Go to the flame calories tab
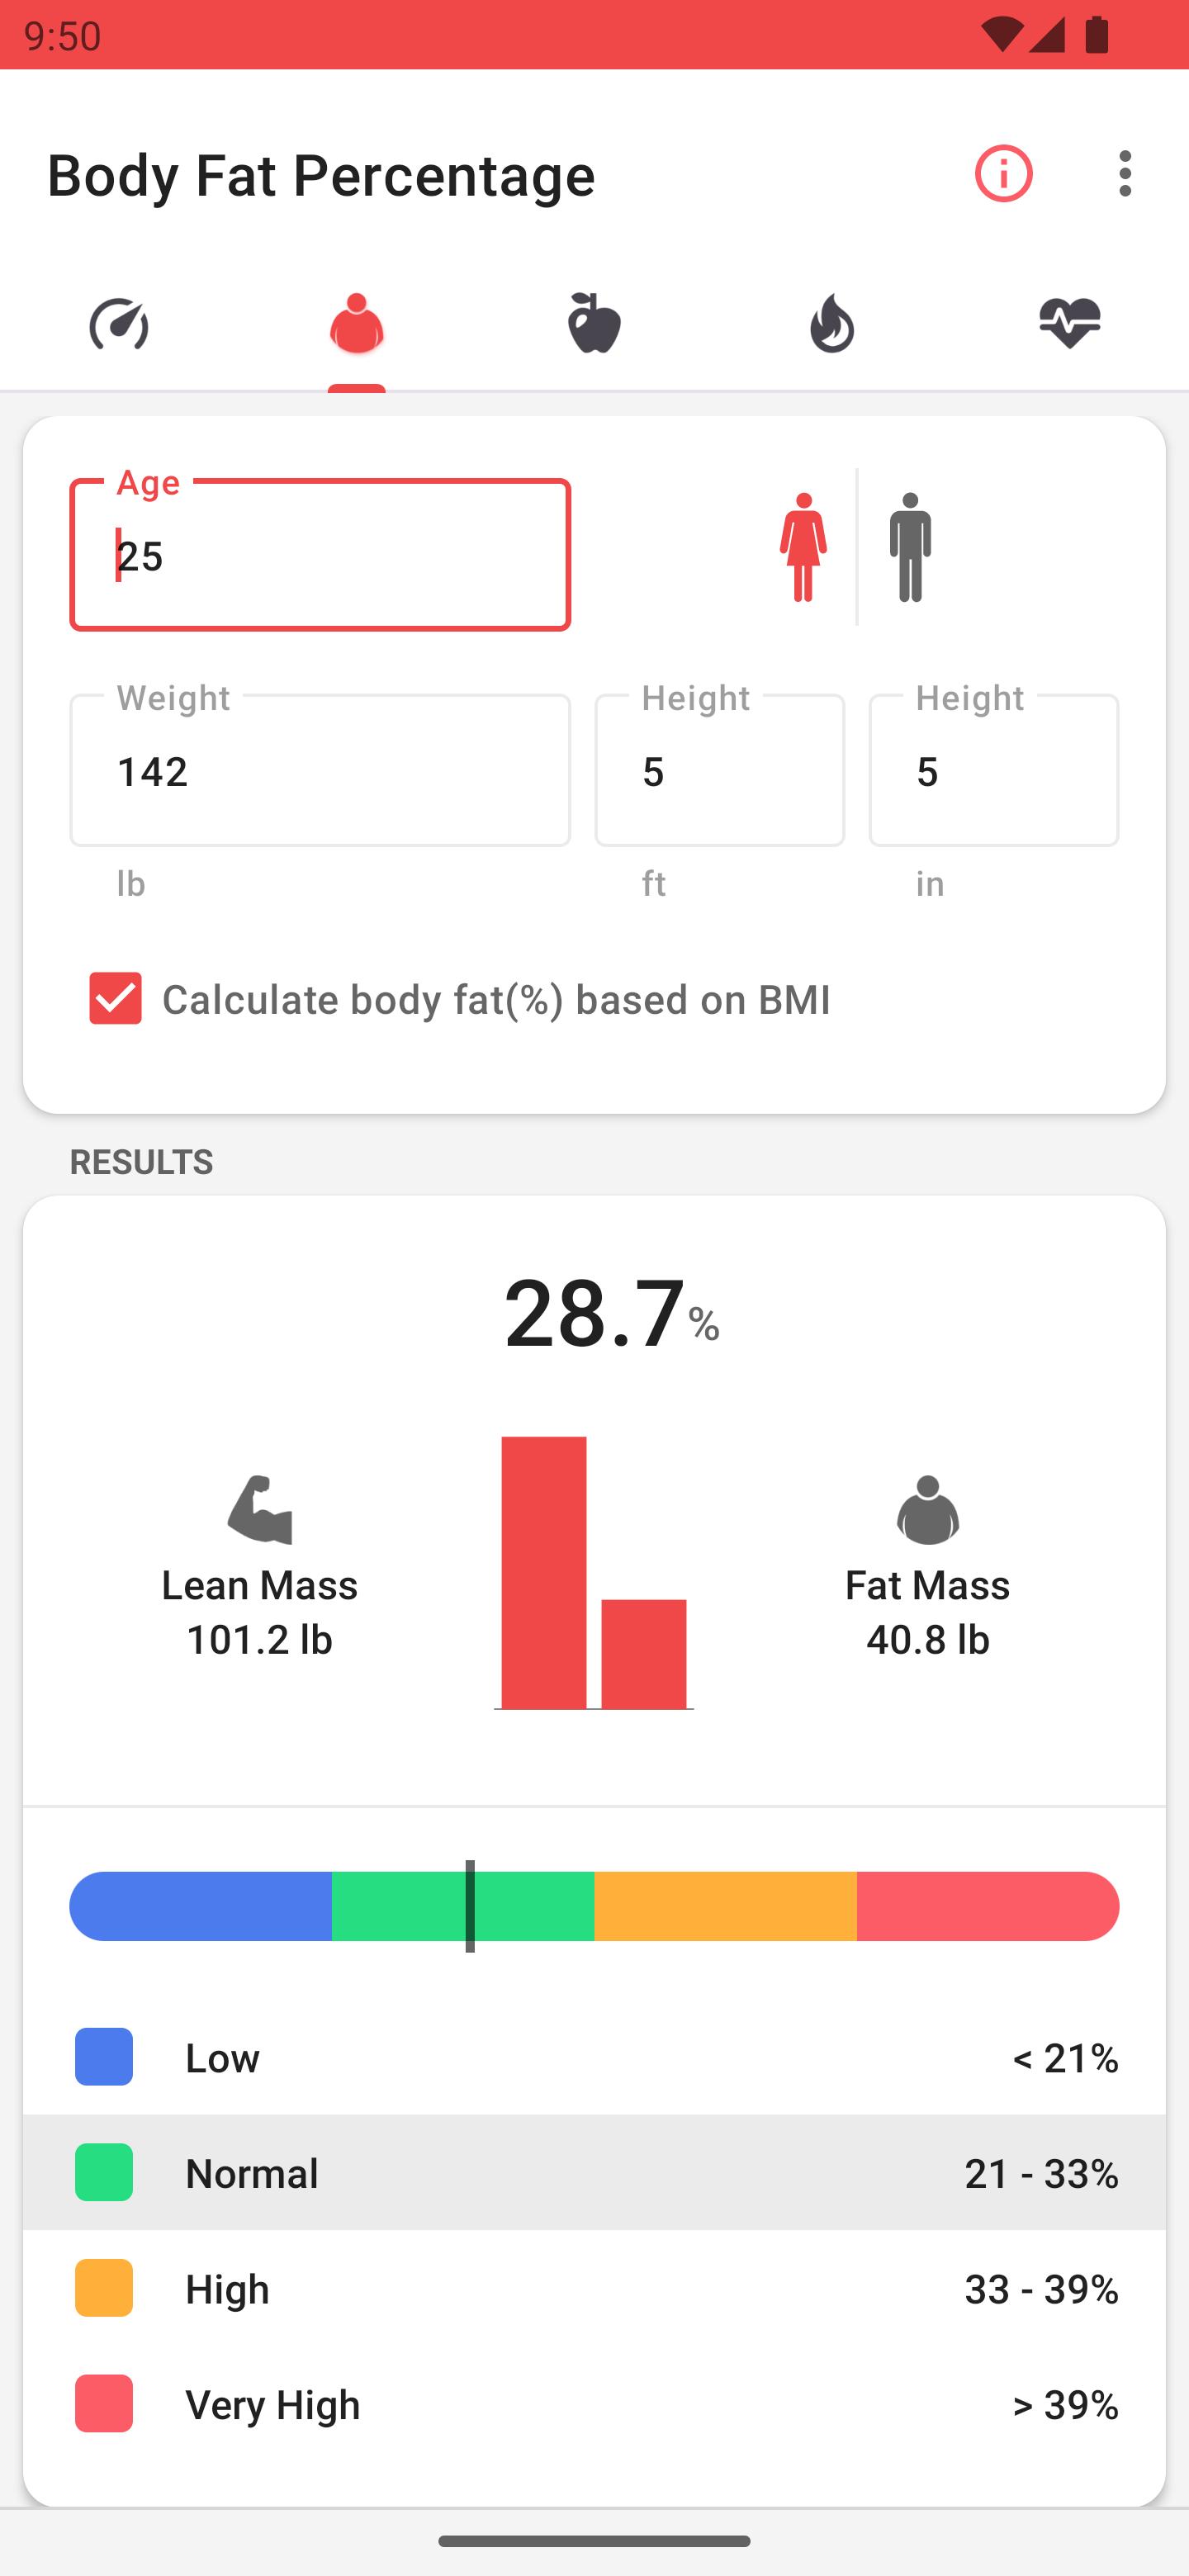The height and width of the screenshot is (2576, 1189). (832, 324)
